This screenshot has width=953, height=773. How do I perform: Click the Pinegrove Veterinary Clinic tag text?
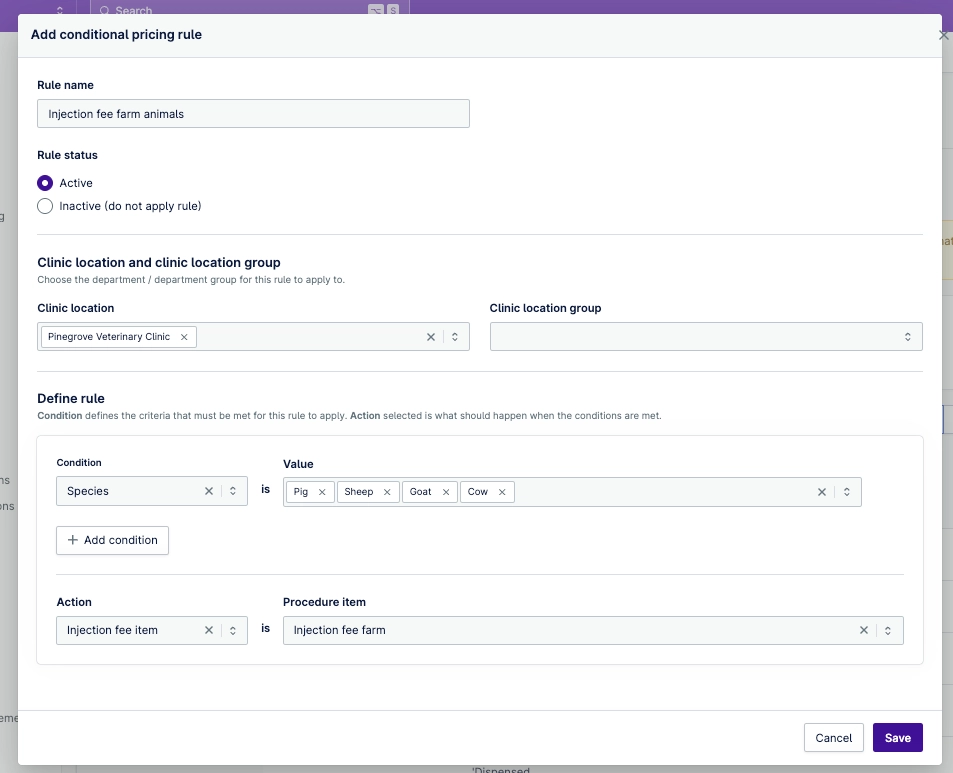point(109,337)
